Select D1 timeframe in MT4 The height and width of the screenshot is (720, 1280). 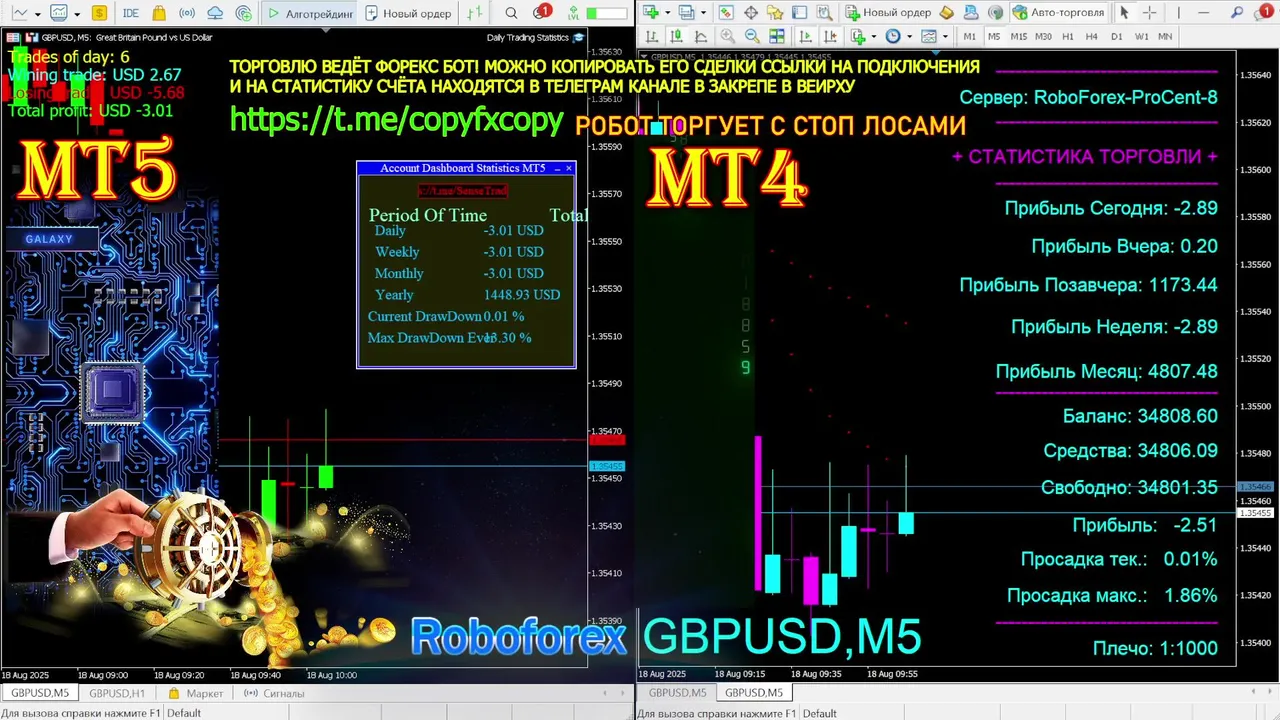pyautogui.click(x=1116, y=36)
